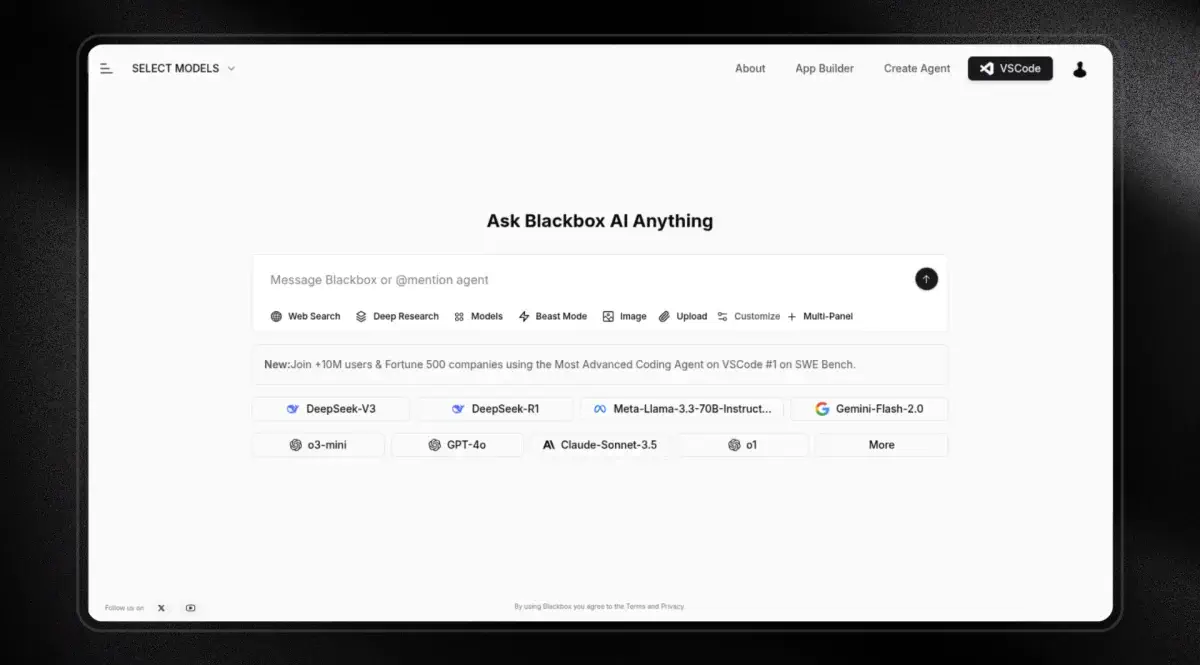The image size is (1200, 665).
Task: Select the DeepSeek-R1 model
Action: pyautogui.click(x=495, y=409)
